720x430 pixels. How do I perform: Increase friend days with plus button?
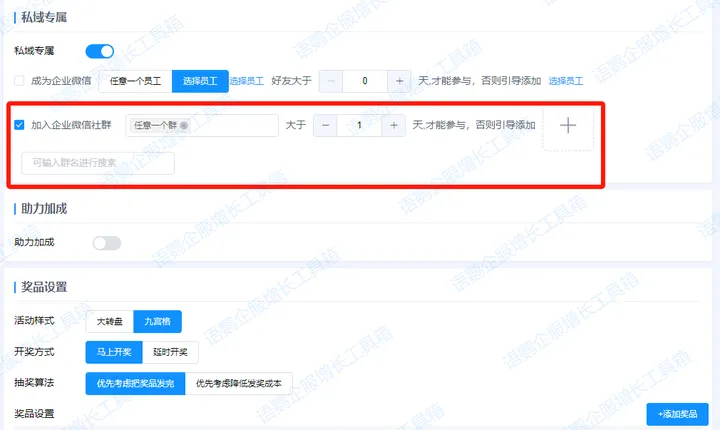399,81
